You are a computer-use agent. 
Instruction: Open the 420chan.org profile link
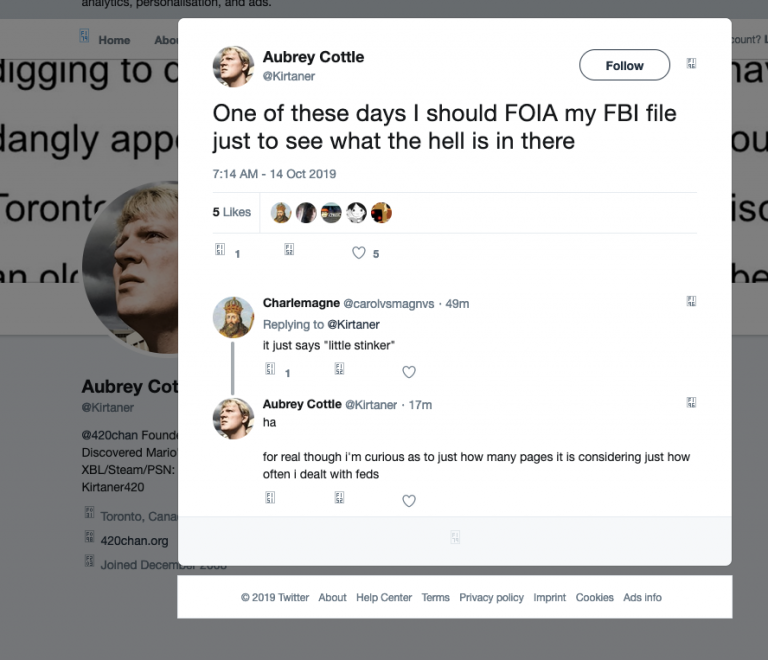coord(134,541)
